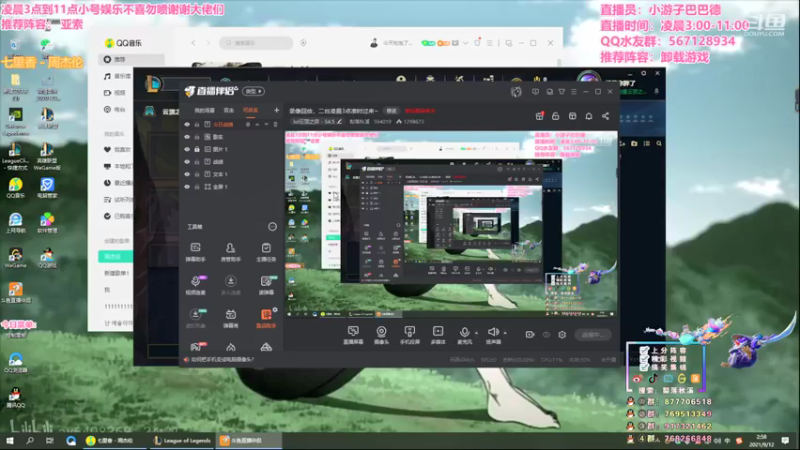This screenshot has height=450, width=800.
Task: Go back in QQ音乐 navigation
Action: coord(193,43)
